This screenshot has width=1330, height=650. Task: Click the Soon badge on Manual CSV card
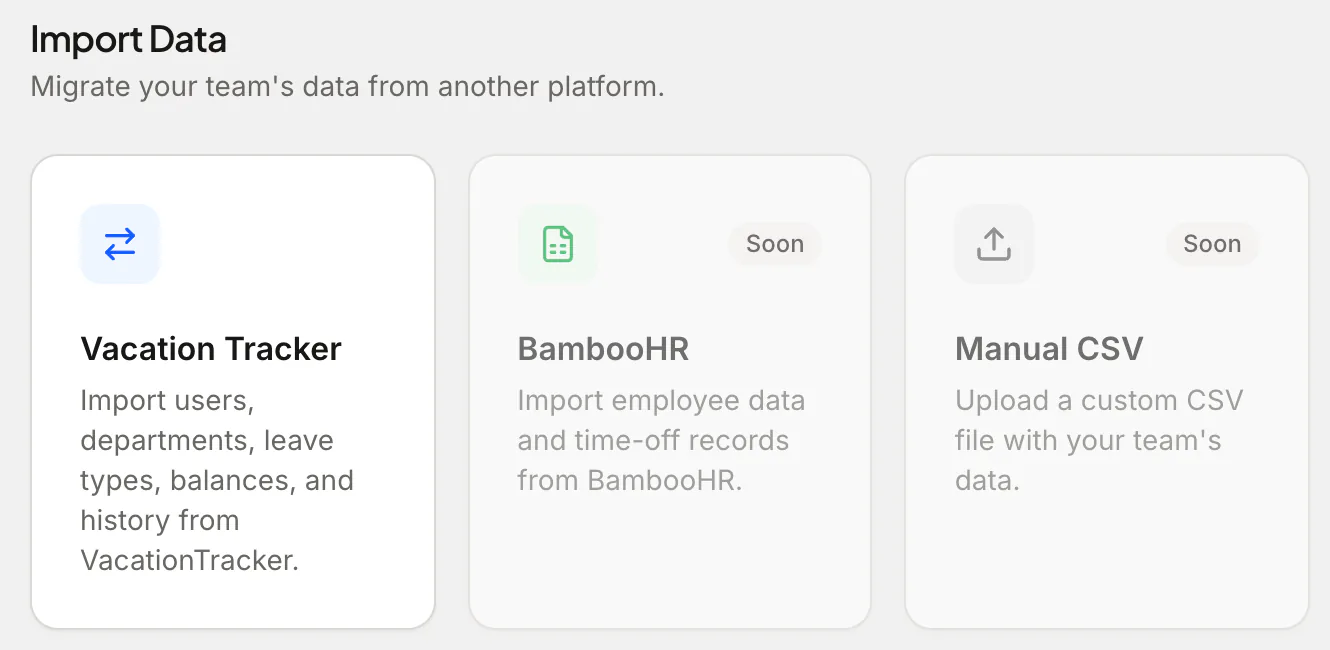[1212, 244]
